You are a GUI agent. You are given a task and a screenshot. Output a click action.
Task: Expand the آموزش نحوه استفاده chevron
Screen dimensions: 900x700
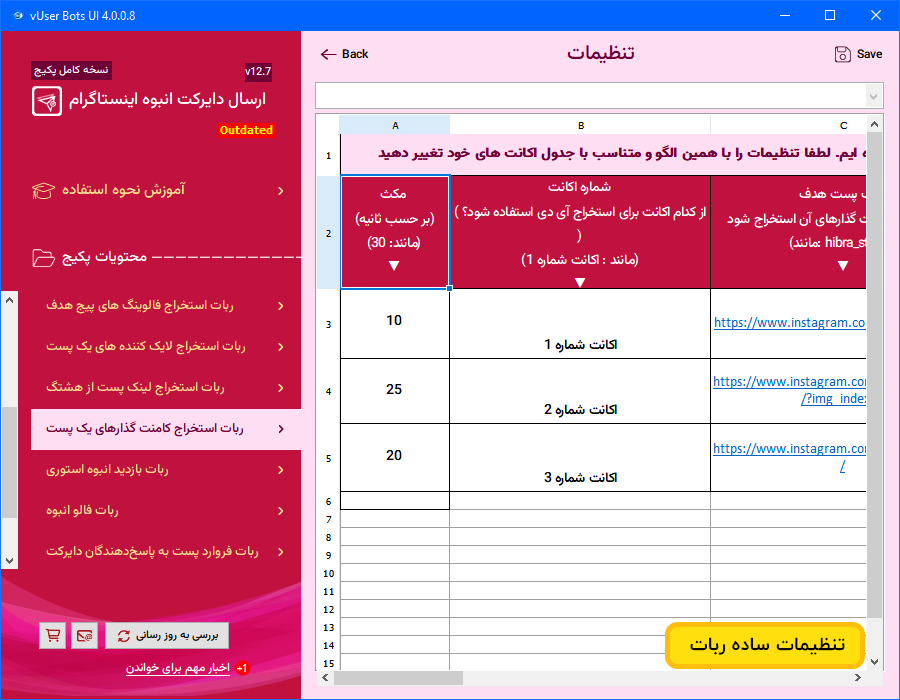[281, 190]
